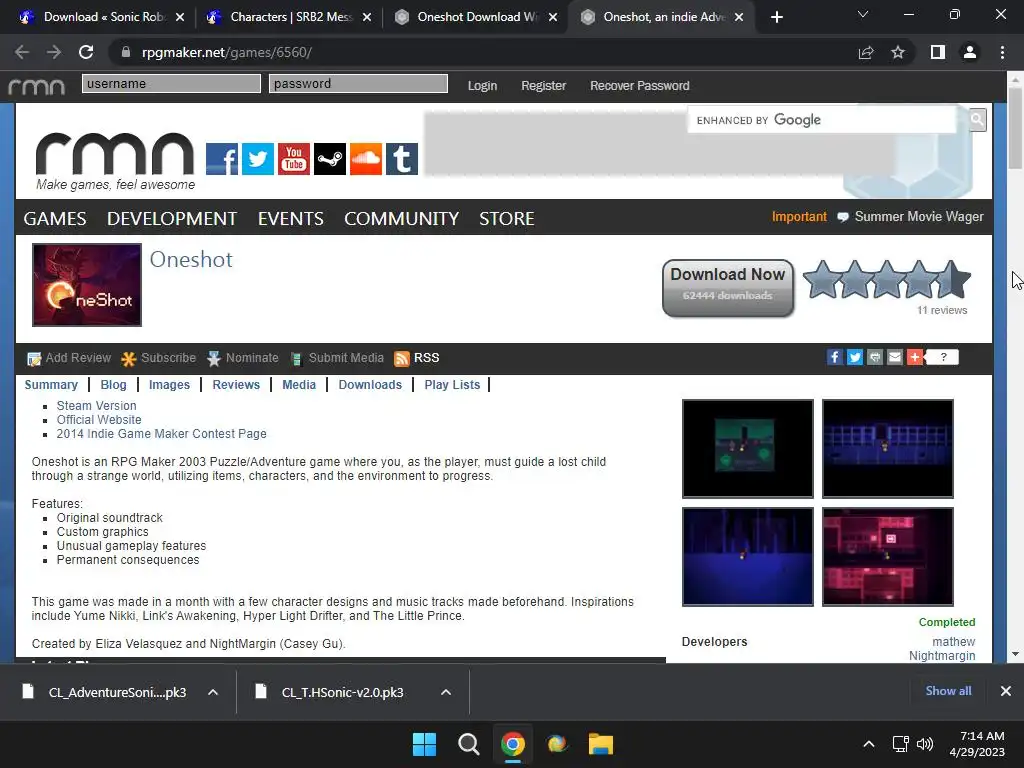This screenshot has height=768, width=1024.
Task: Share game page by email
Action: click(x=895, y=357)
